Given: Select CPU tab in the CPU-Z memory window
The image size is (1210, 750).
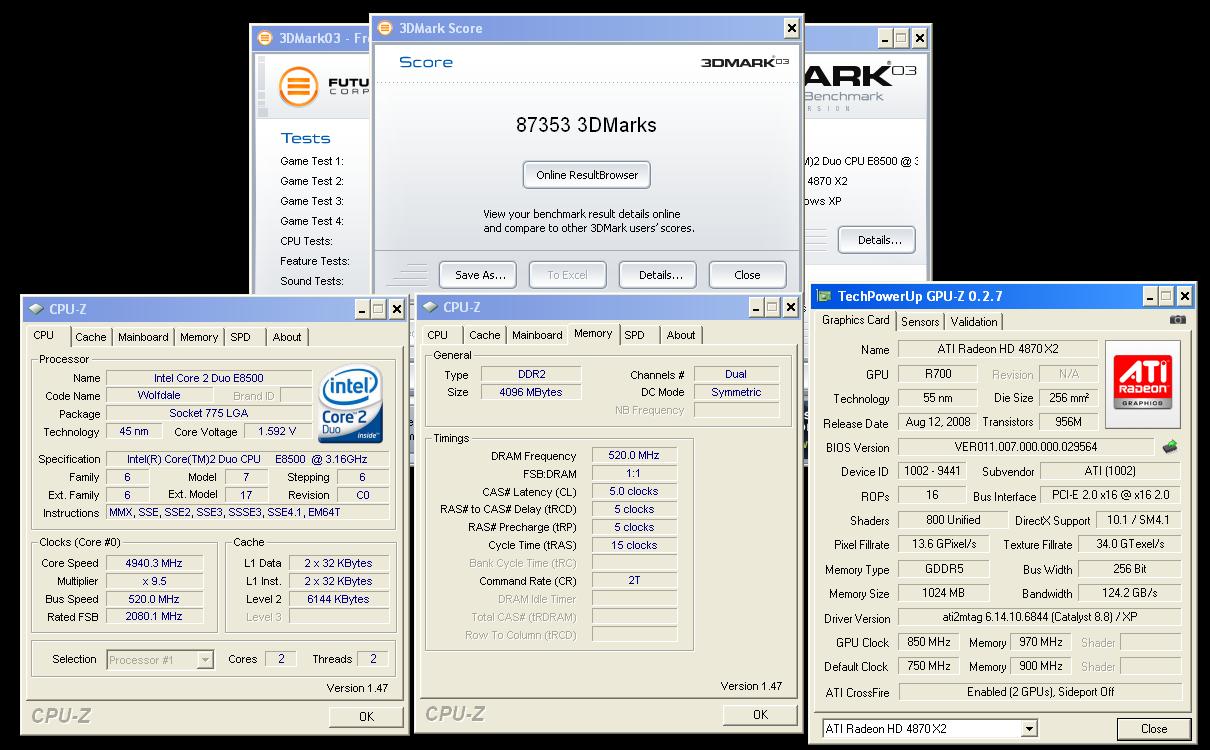Looking at the screenshot, I should 438,335.
